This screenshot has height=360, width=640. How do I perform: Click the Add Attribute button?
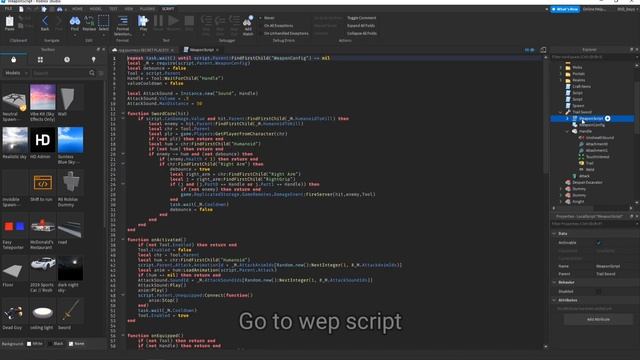click(598, 320)
